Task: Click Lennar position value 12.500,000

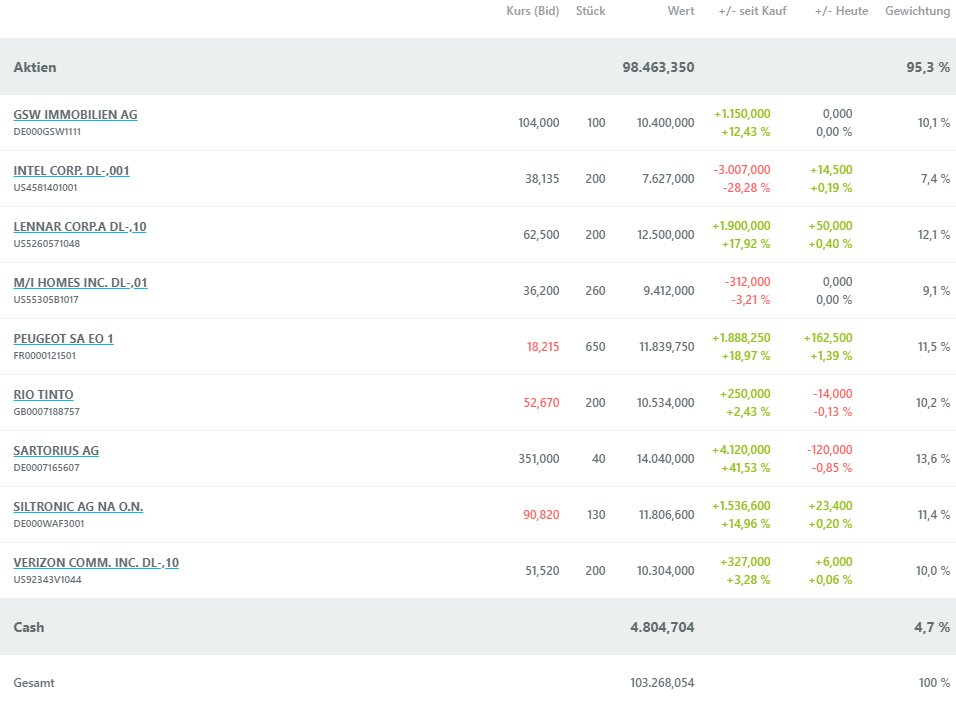Action: point(666,235)
